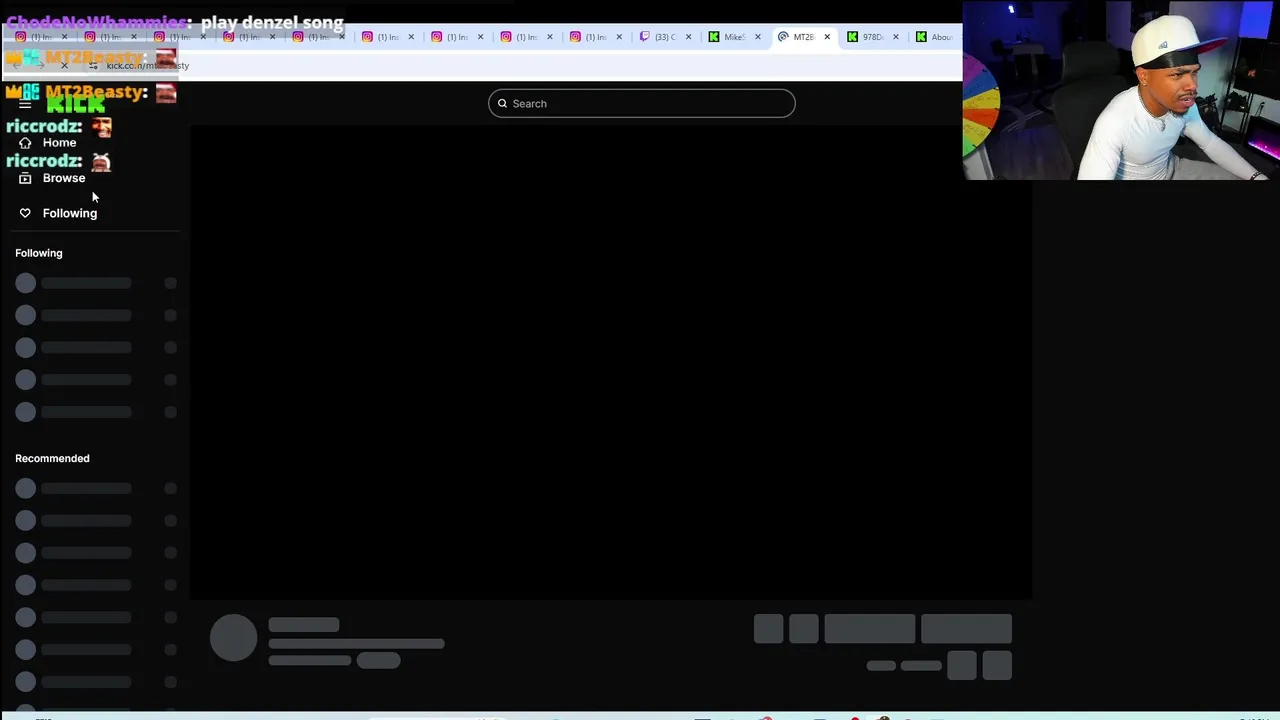
Task: Close the MT2B browser tab
Action: pyautogui.click(x=827, y=37)
